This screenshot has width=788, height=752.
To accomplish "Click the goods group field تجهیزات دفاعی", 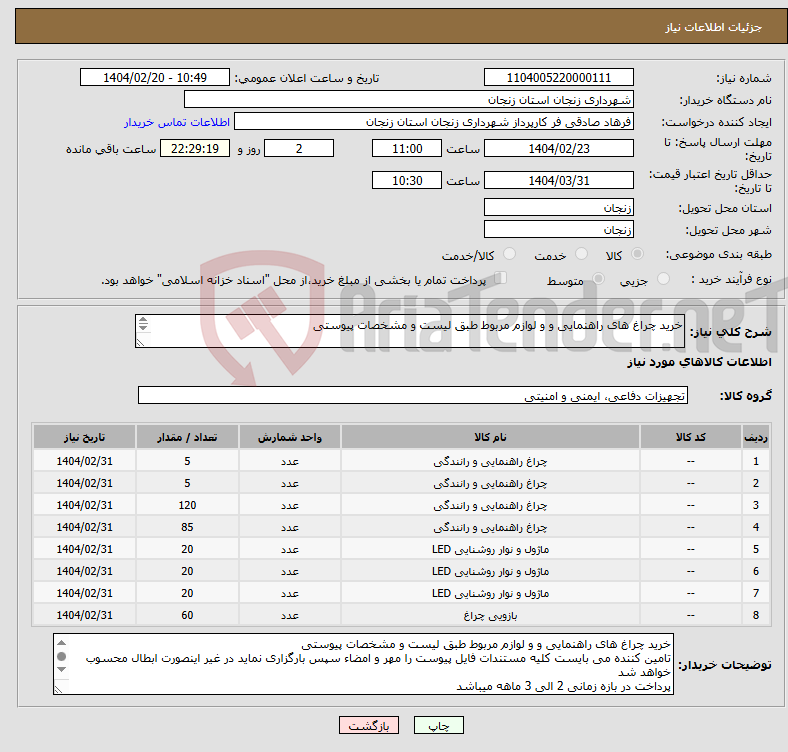I will tap(413, 396).
